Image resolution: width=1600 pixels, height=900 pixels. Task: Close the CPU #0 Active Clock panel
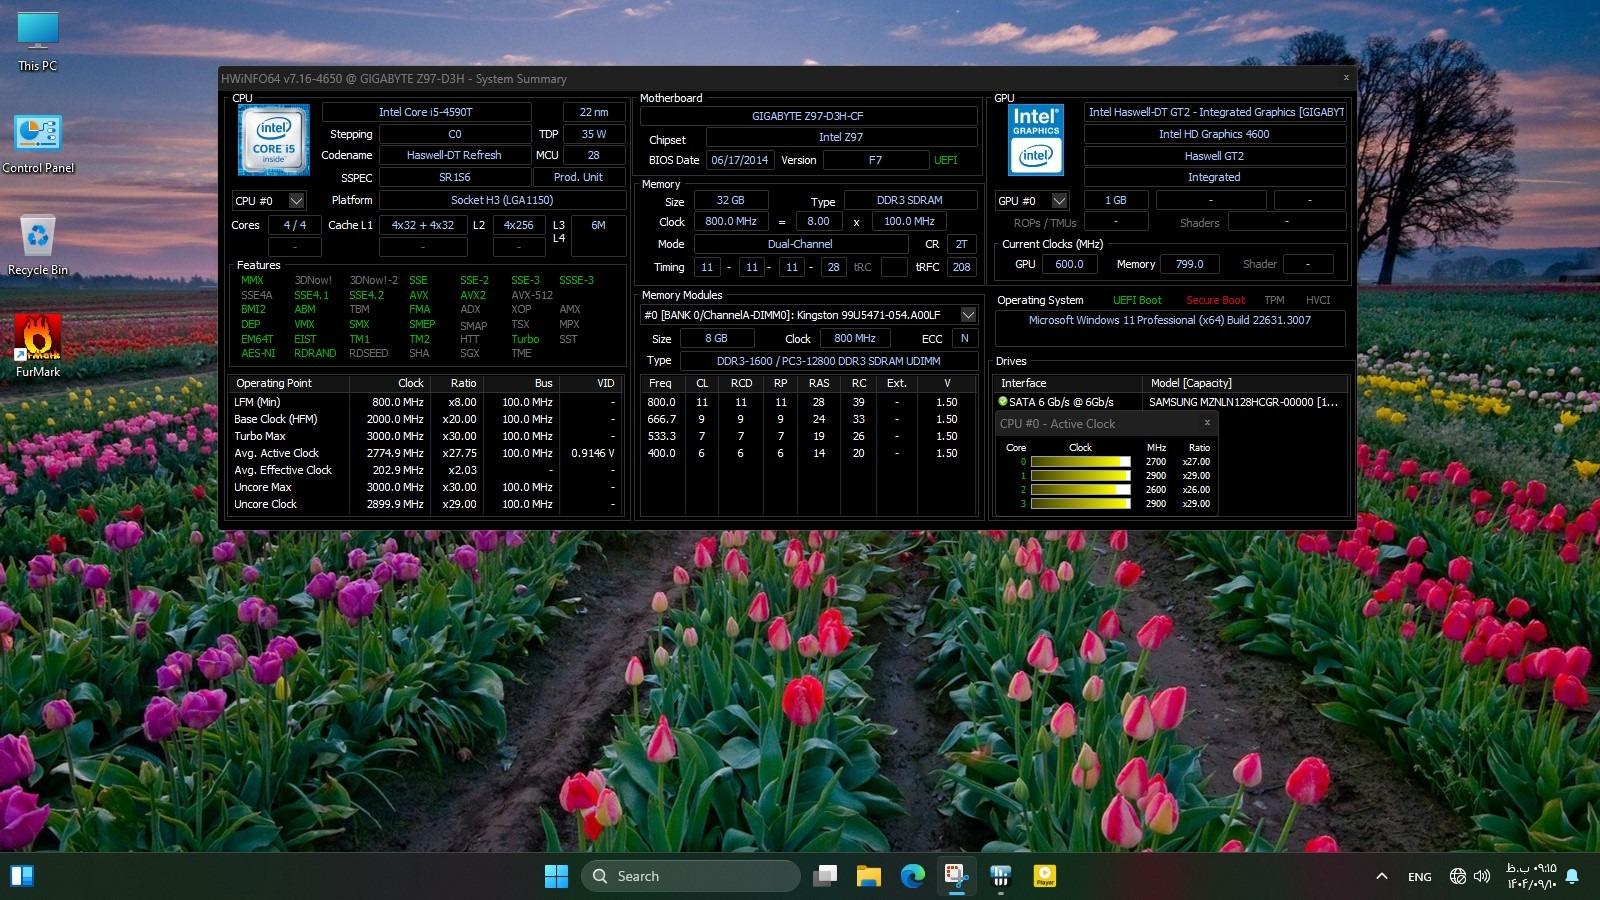[x=1207, y=423]
